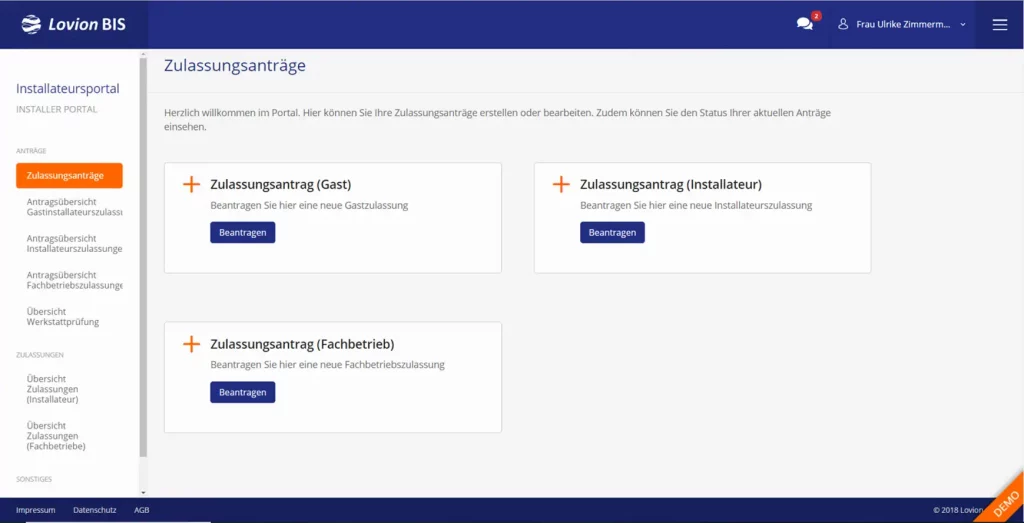Select Zulassungsanträge in the sidebar
The image size is (1024, 523).
(69, 175)
